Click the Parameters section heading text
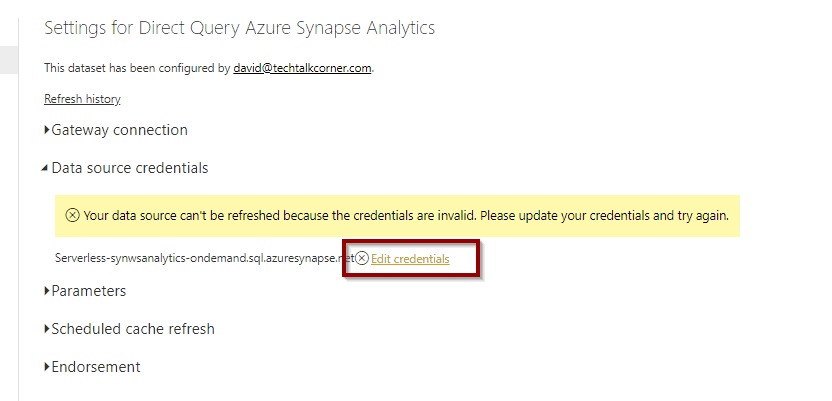 89,291
